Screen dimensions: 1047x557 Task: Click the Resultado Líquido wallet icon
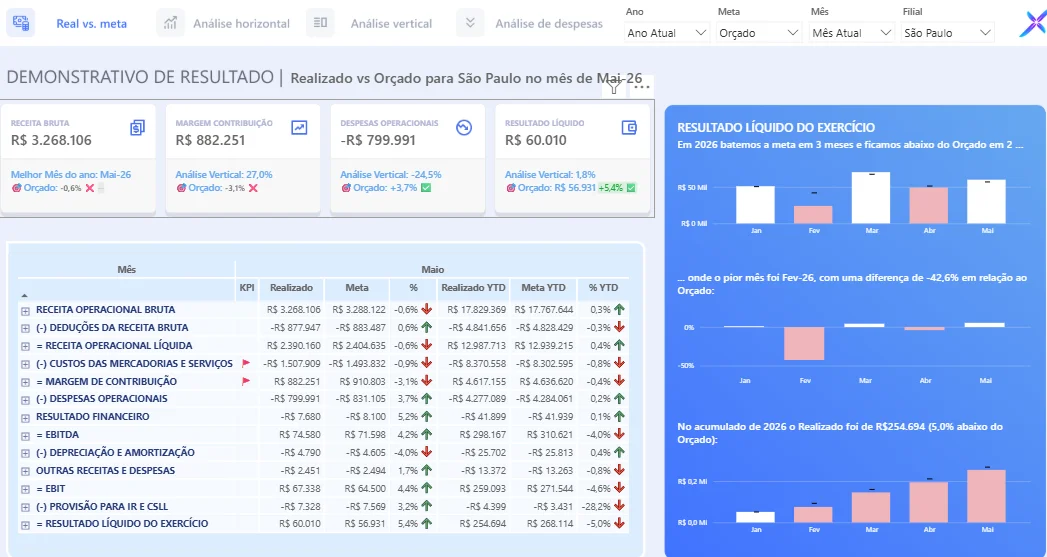(x=629, y=128)
